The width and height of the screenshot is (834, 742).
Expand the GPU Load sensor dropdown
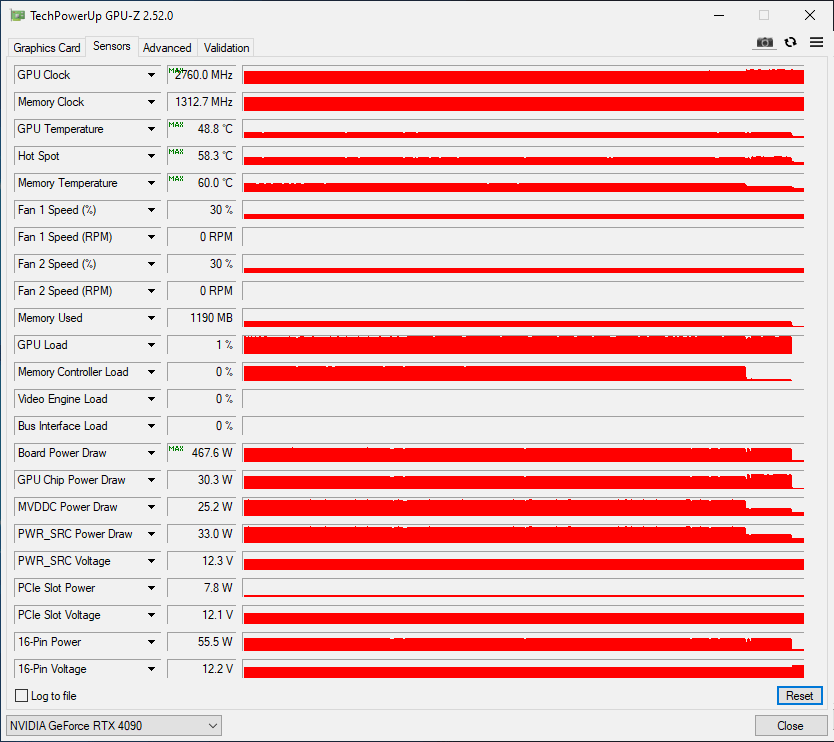pos(152,345)
